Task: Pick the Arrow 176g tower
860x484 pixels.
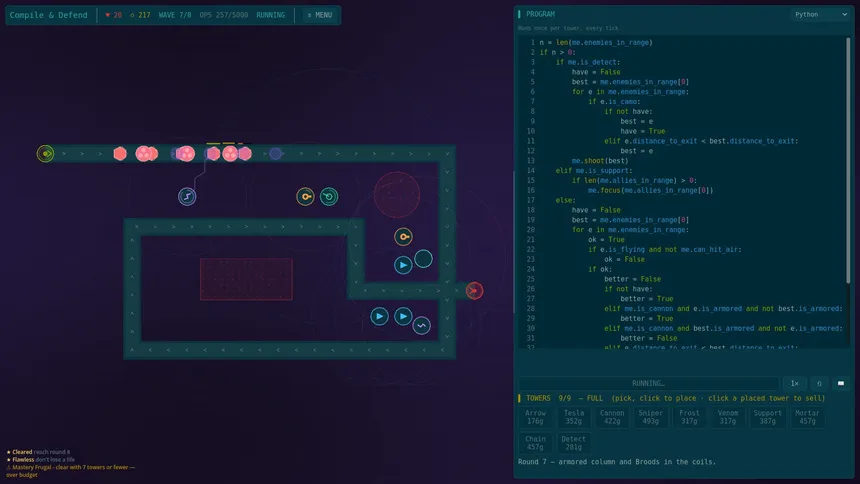Action: 535,417
